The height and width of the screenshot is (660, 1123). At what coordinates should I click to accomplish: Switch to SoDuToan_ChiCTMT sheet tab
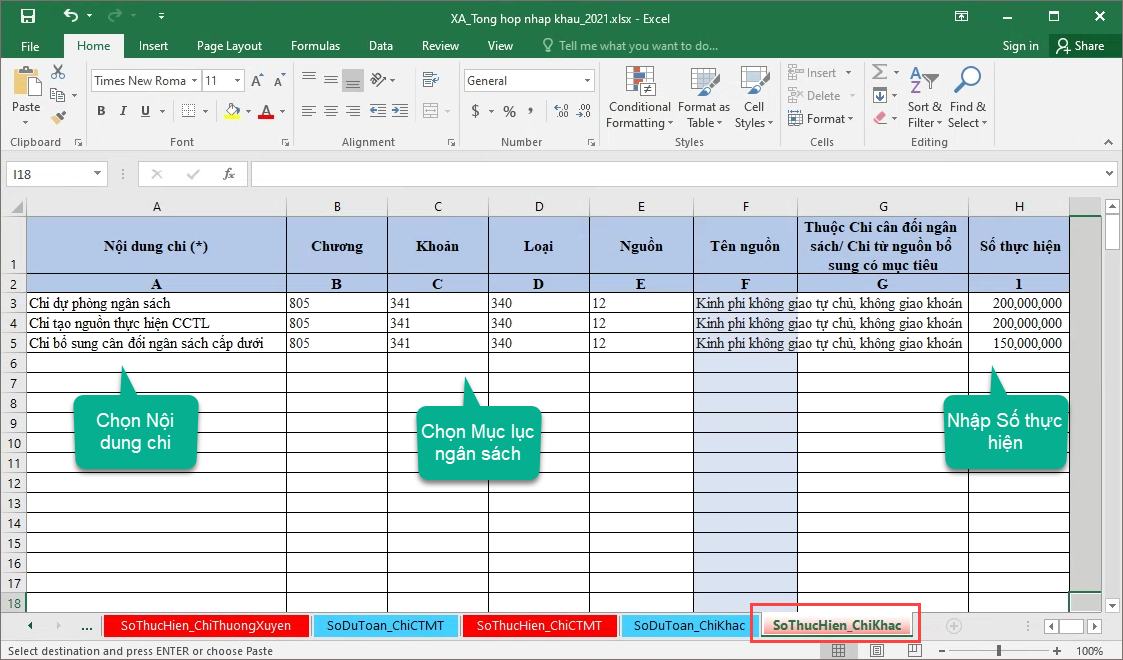[x=384, y=626]
